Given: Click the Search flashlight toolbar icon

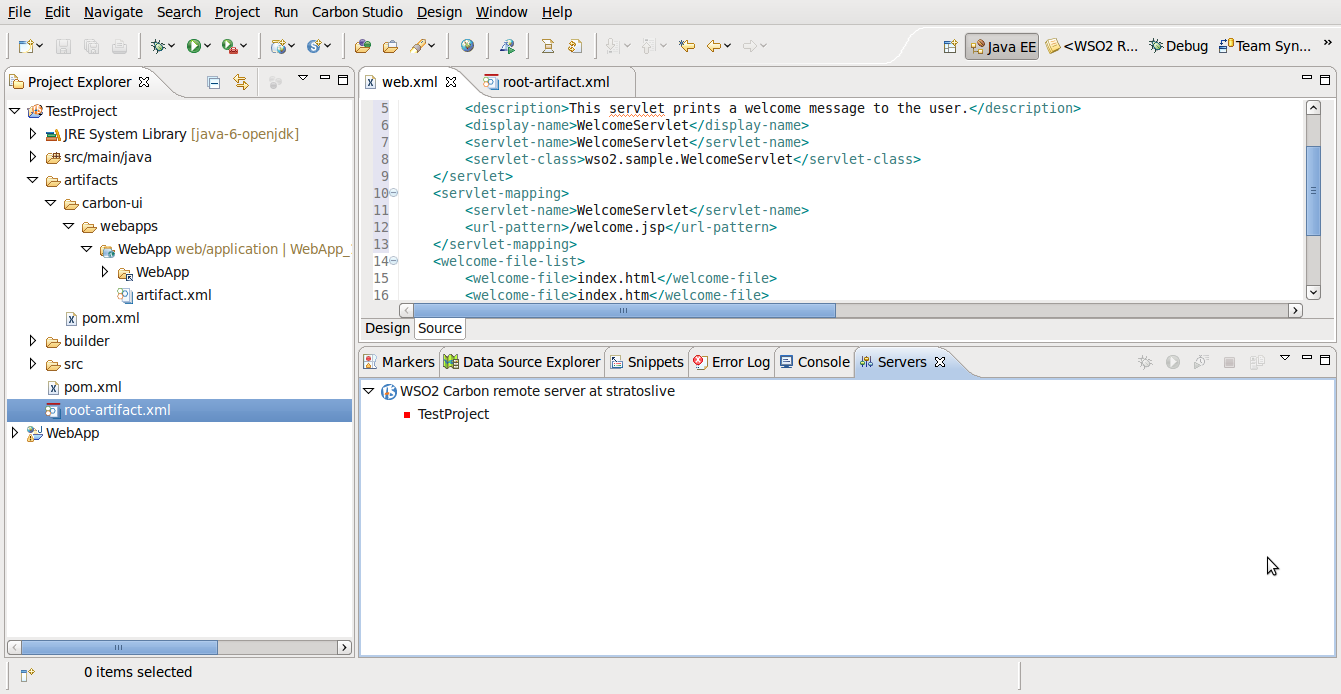Looking at the screenshot, I should pos(419,46).
